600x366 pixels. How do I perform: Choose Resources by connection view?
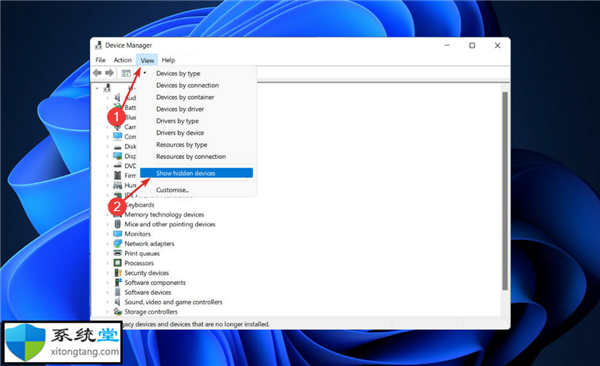pyautogui.click(x=197, y=157)
